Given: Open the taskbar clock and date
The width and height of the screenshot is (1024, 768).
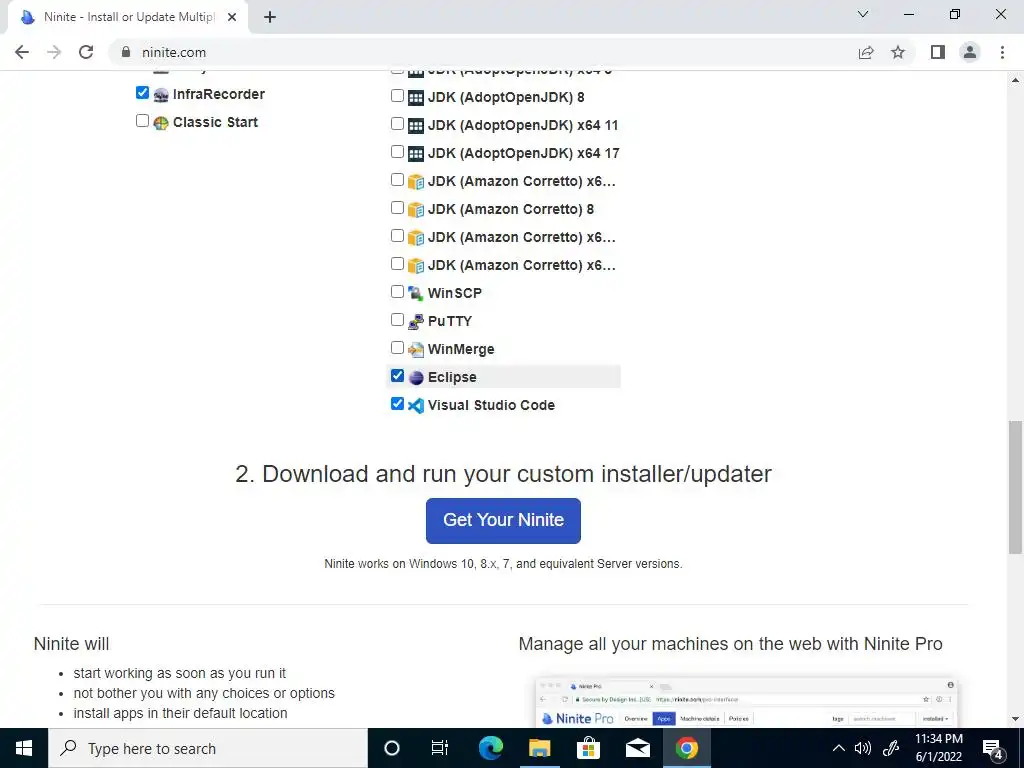Looking at the screenshot, I should pos(938,748).
